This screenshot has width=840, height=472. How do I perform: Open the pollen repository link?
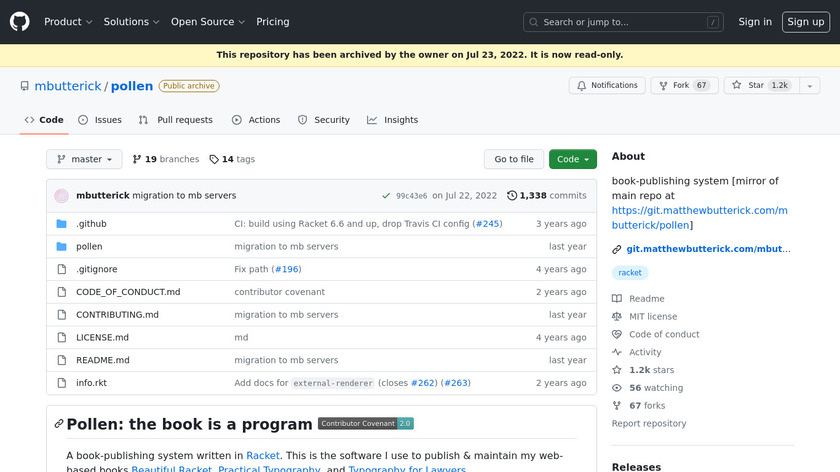click(132, 86)
